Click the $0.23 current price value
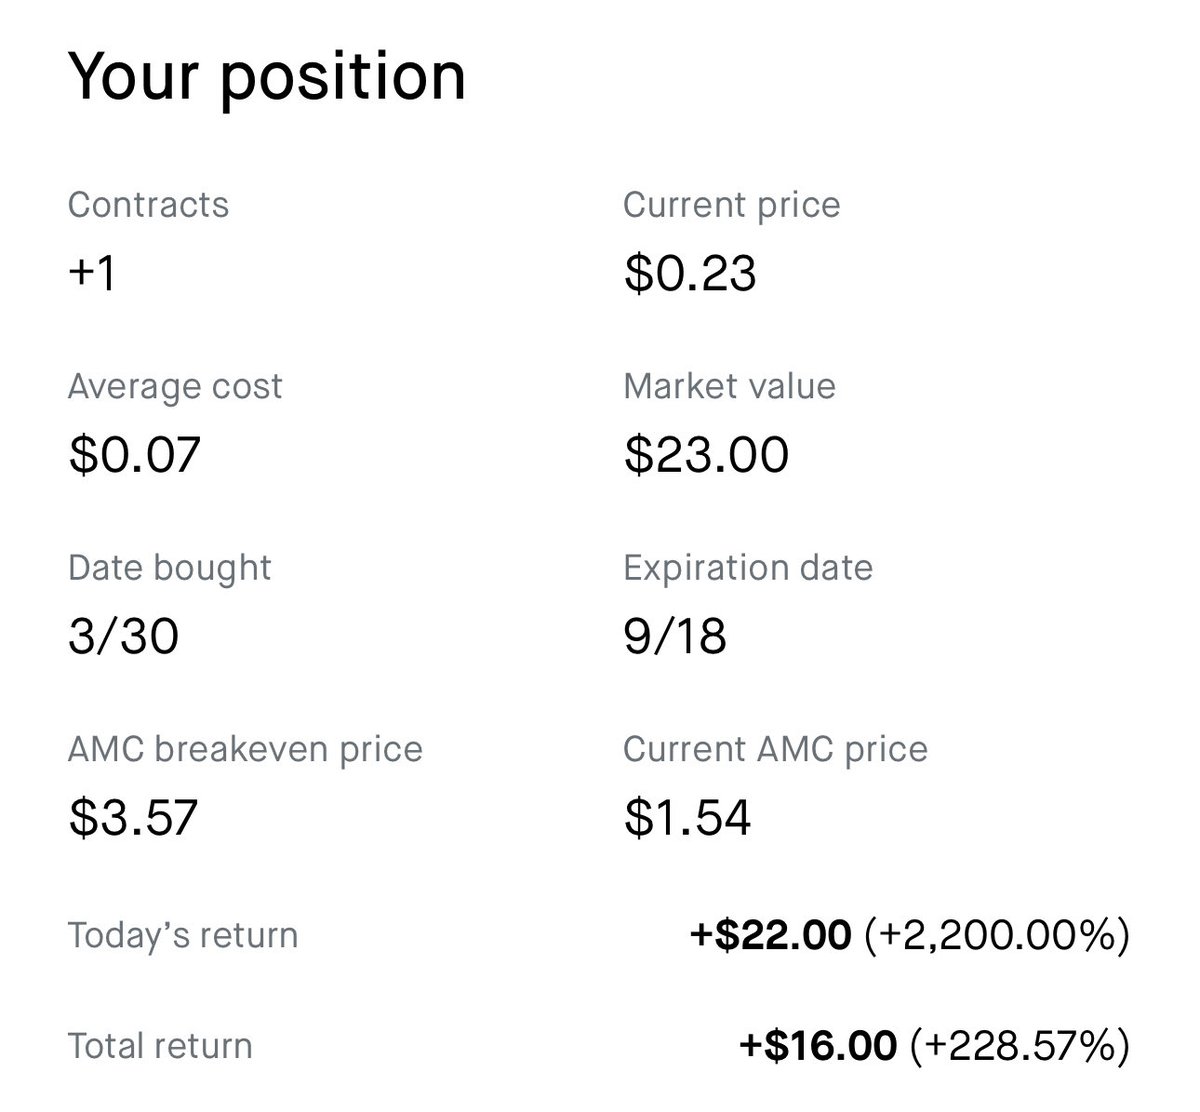 [x=690, y=273]
